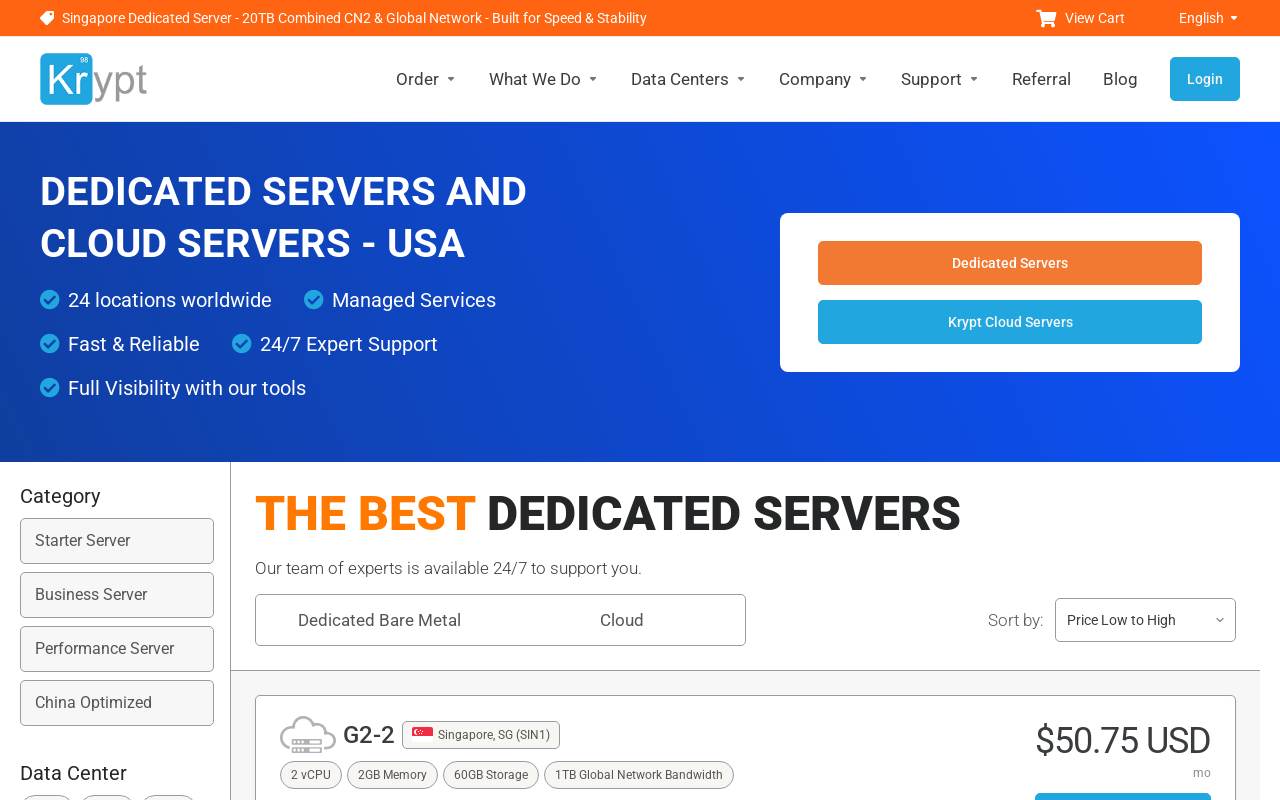Open the Sort by Price dropdown
The width and height of the screenshot is (1280, 800).
click(x=1145, y=620)
